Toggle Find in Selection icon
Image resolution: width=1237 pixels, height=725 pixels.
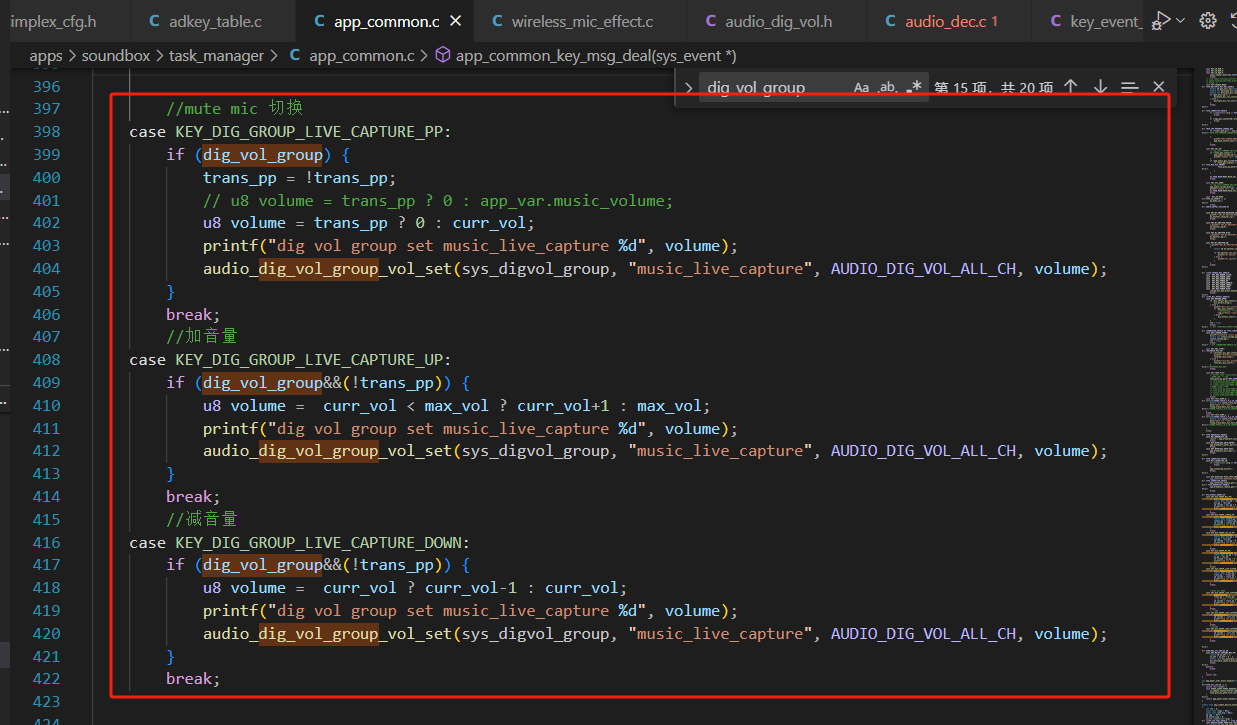tap(1129, 88)
